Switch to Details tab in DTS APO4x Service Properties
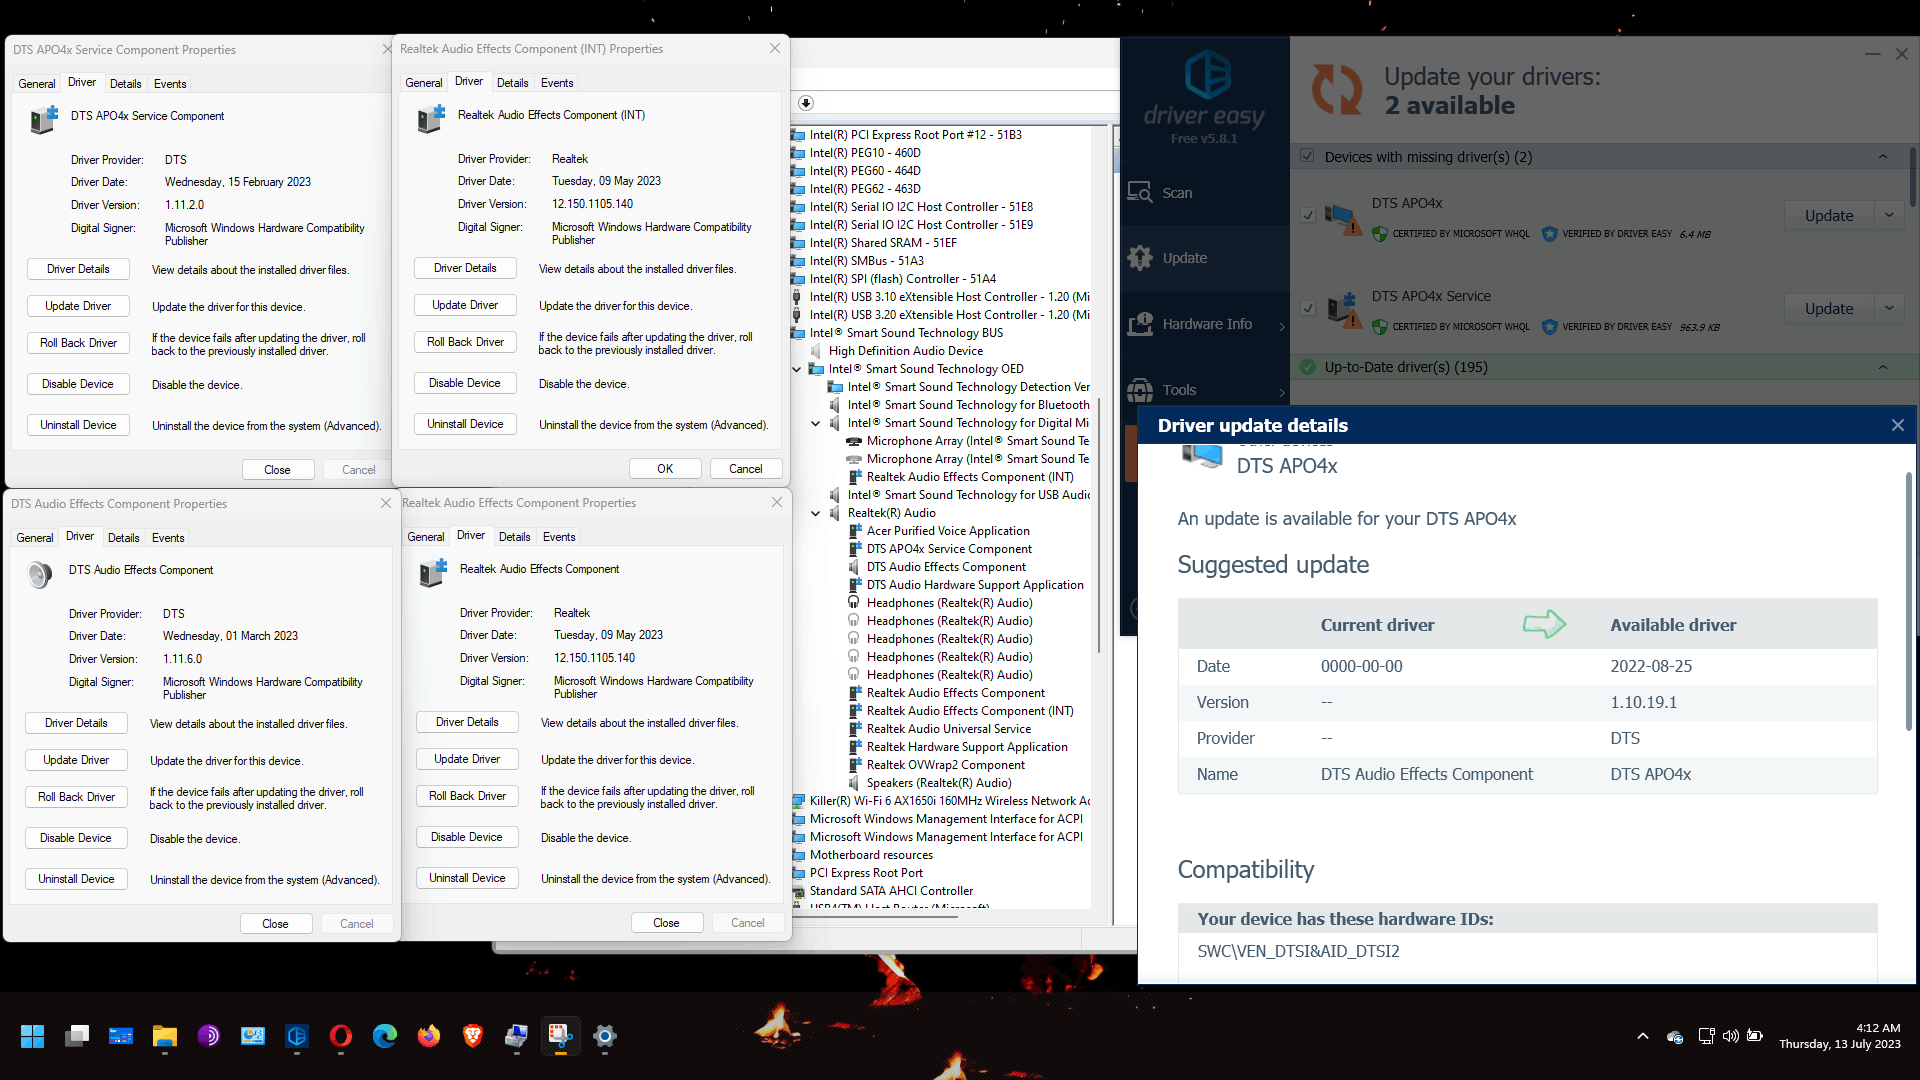The height and width of the screenshot is (1080, 1920). (x=125, y=84)
